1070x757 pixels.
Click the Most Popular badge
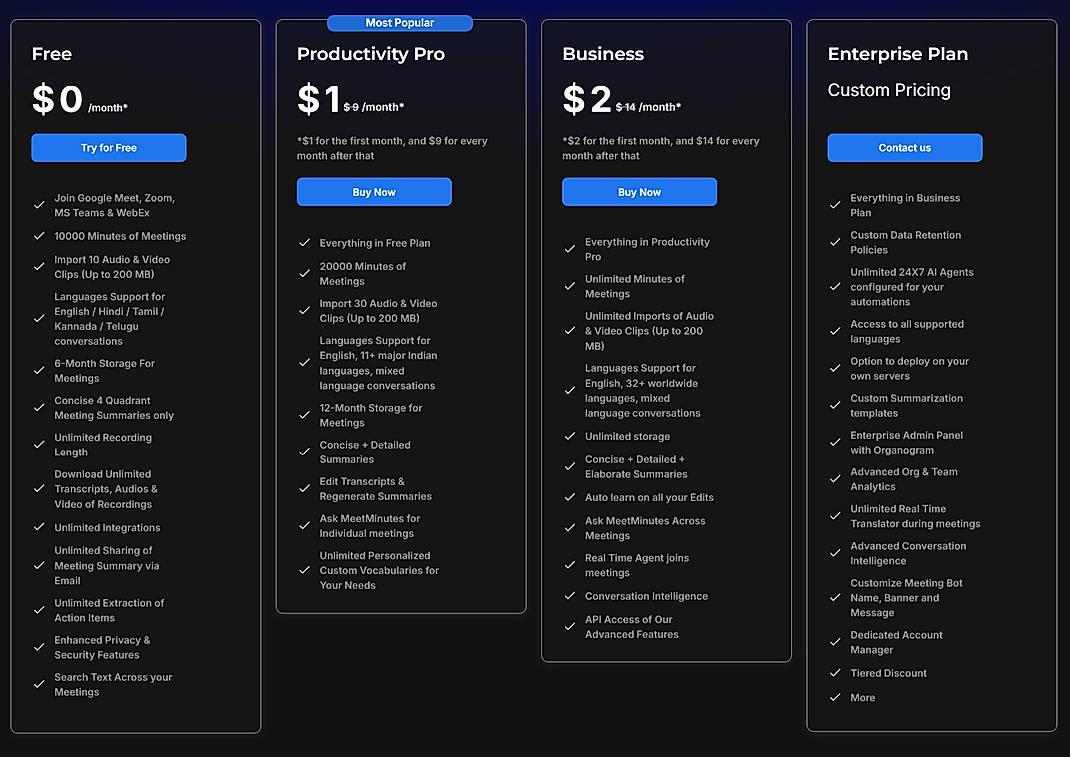[400, 22]
